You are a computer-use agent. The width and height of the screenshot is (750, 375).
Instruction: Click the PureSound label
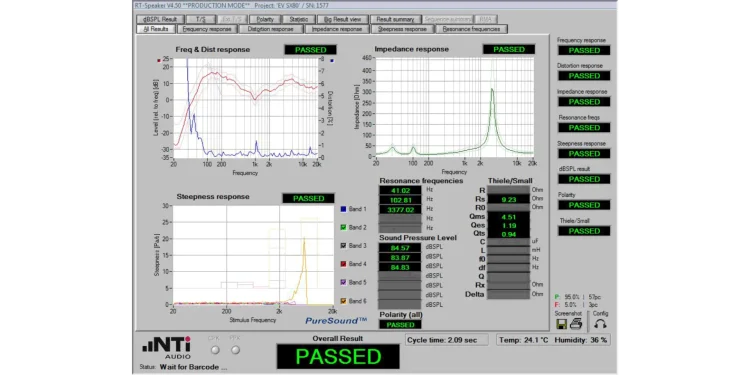coord(336,320)
